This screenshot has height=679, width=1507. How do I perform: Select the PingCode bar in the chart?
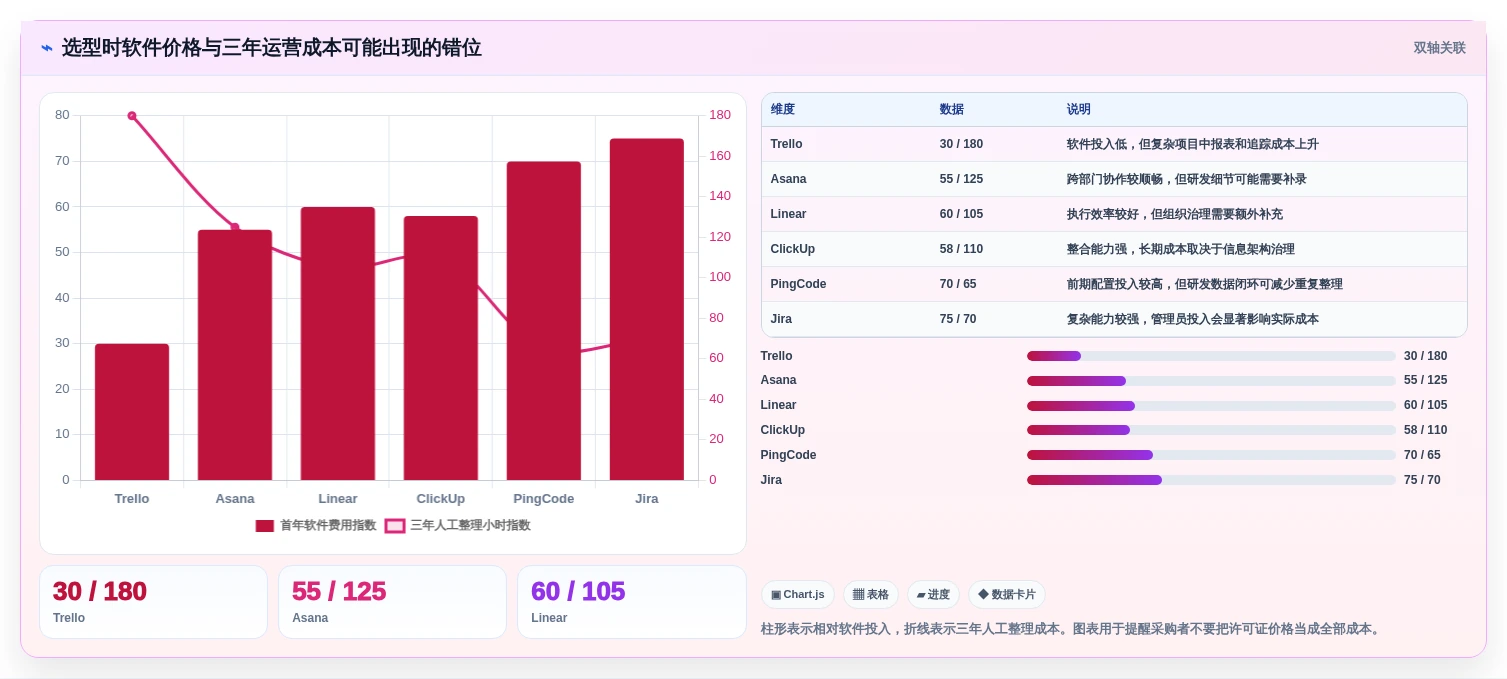544,321
